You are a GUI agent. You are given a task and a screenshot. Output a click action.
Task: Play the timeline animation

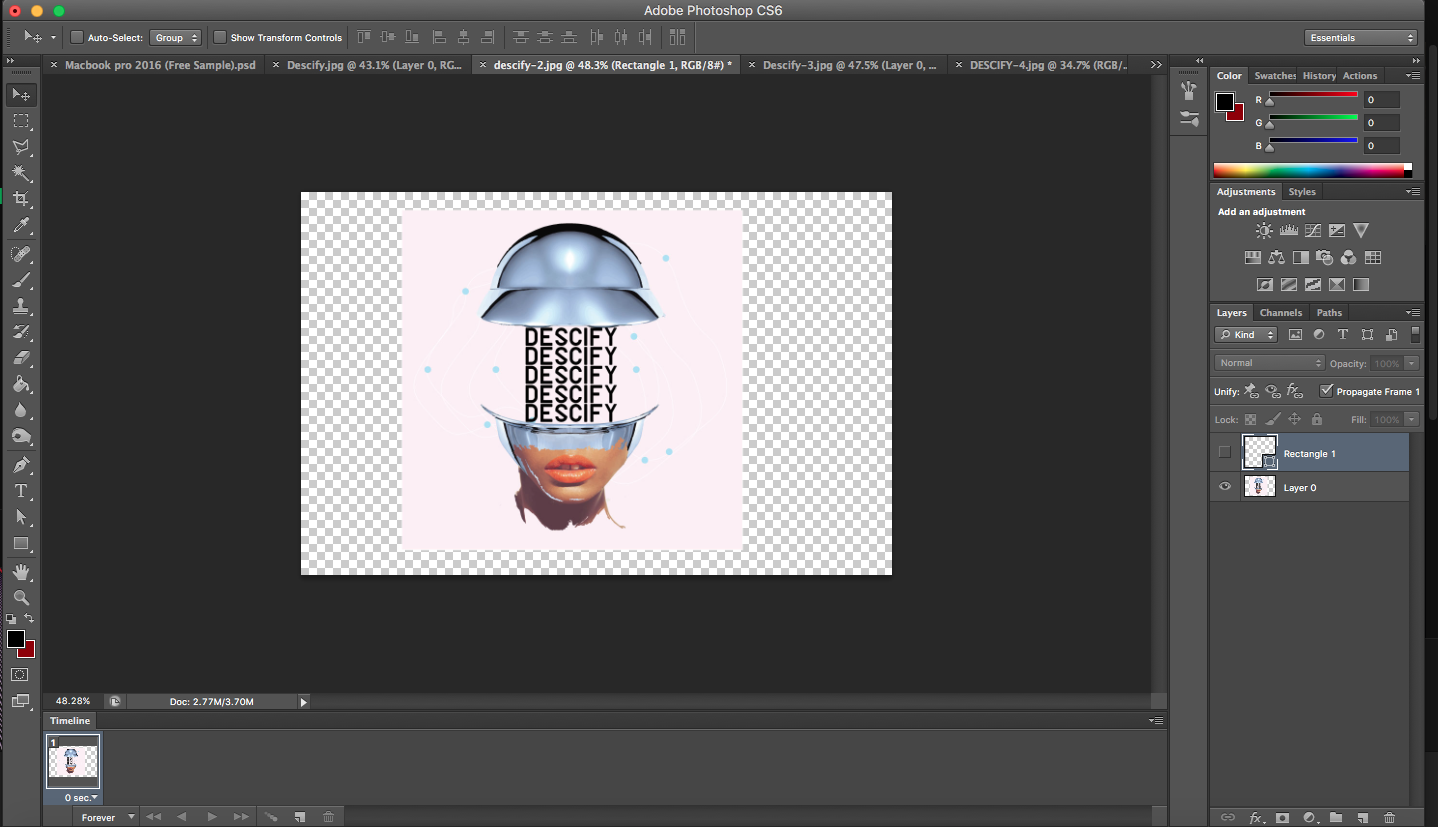pyautogui.click(x=212, y=817)
